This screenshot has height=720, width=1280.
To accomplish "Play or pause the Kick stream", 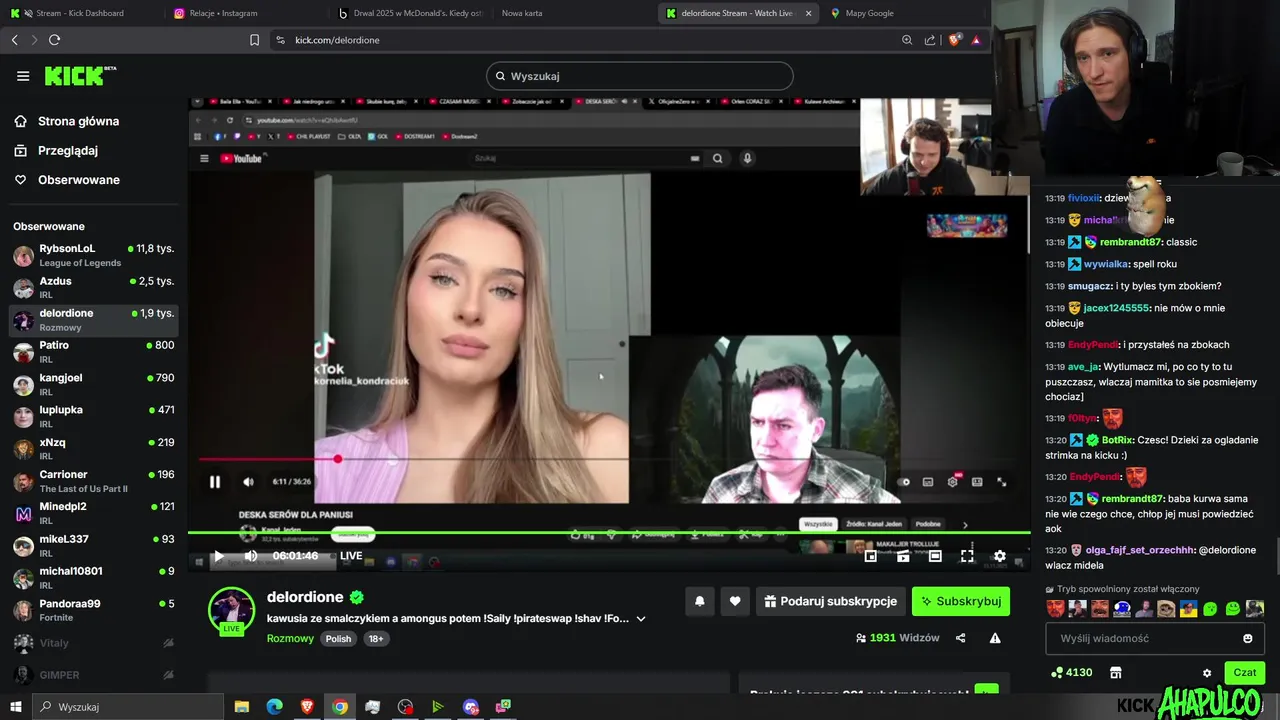I will pyautogui.click(x=219, y=556).
